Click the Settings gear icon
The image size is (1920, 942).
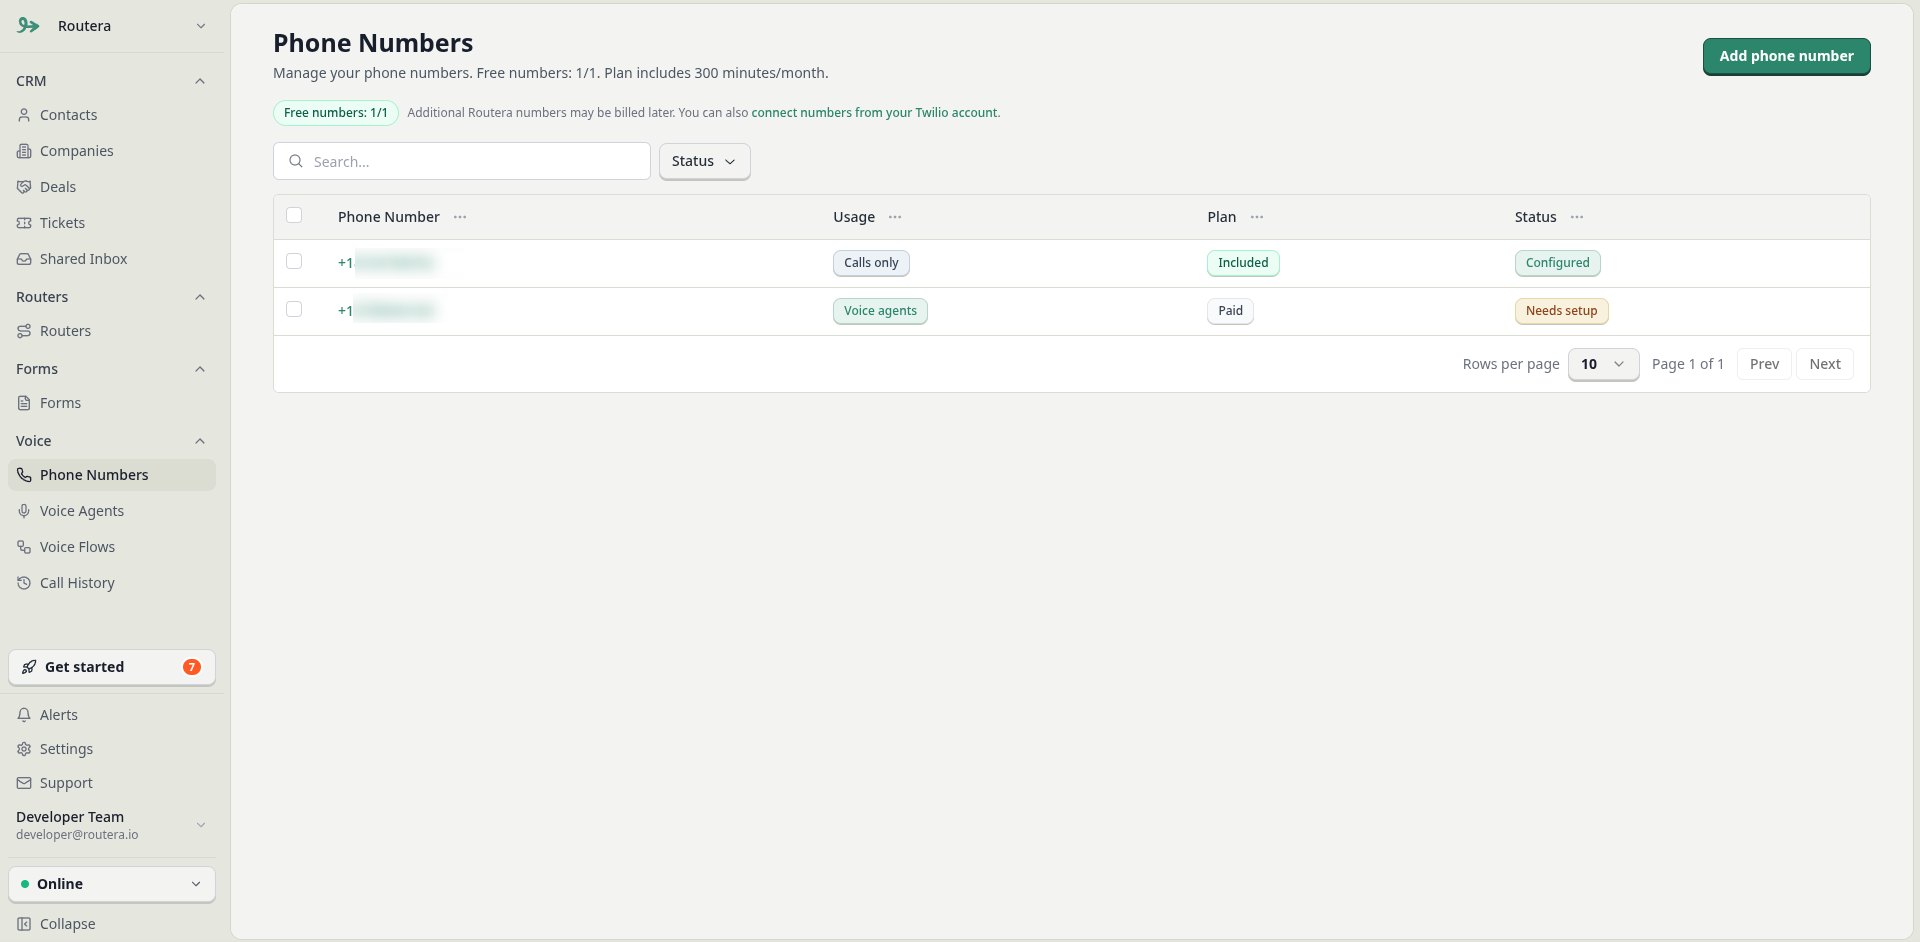[x=24, y=749]
